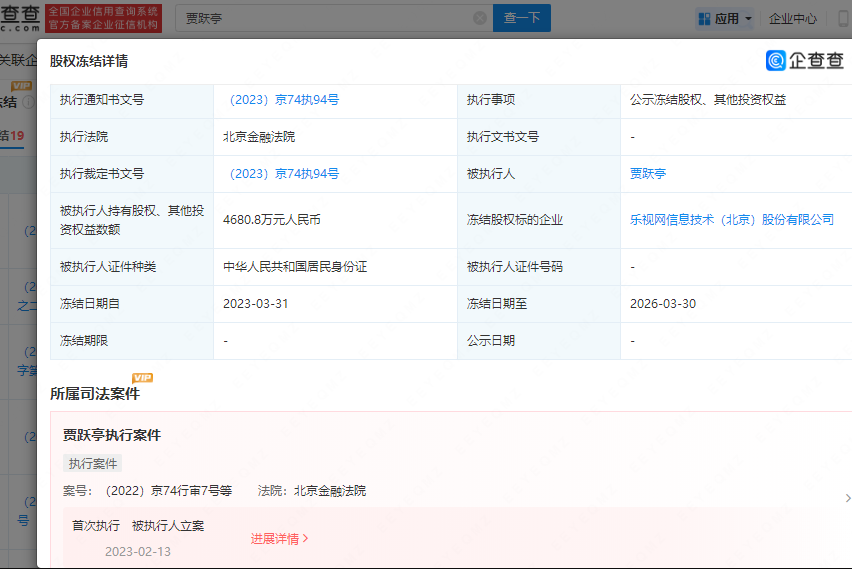Image resolution: width=852 pixels, height=569 pixels.
Task: Click the mobile phone icon at top right
Action: click(x=842, y=18)
